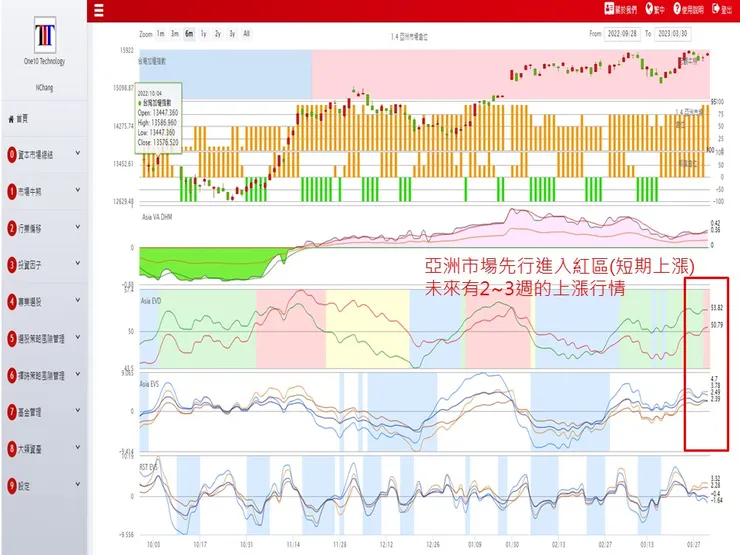
Task: Click the Open: 13447.360 tooltip value
Action: [158, 113]
